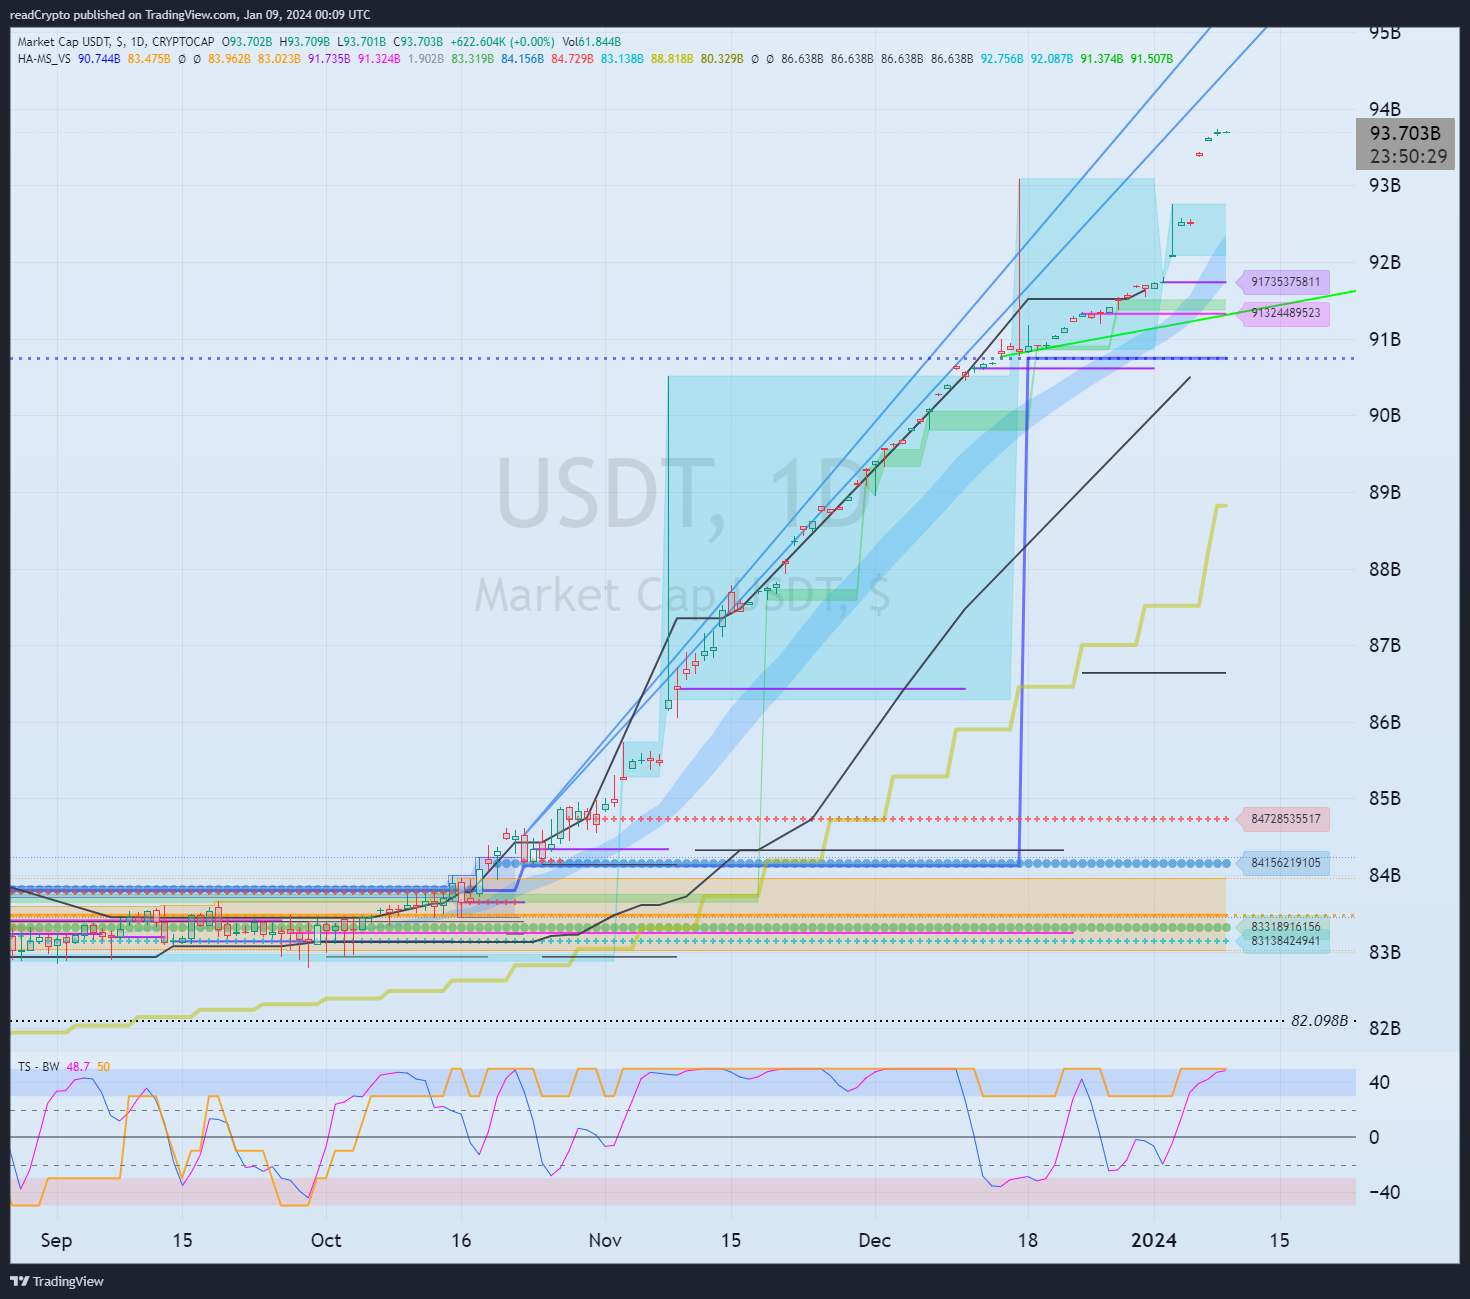
Task: Select the red price label 84728535517
Action: (x=1285, y=819)
